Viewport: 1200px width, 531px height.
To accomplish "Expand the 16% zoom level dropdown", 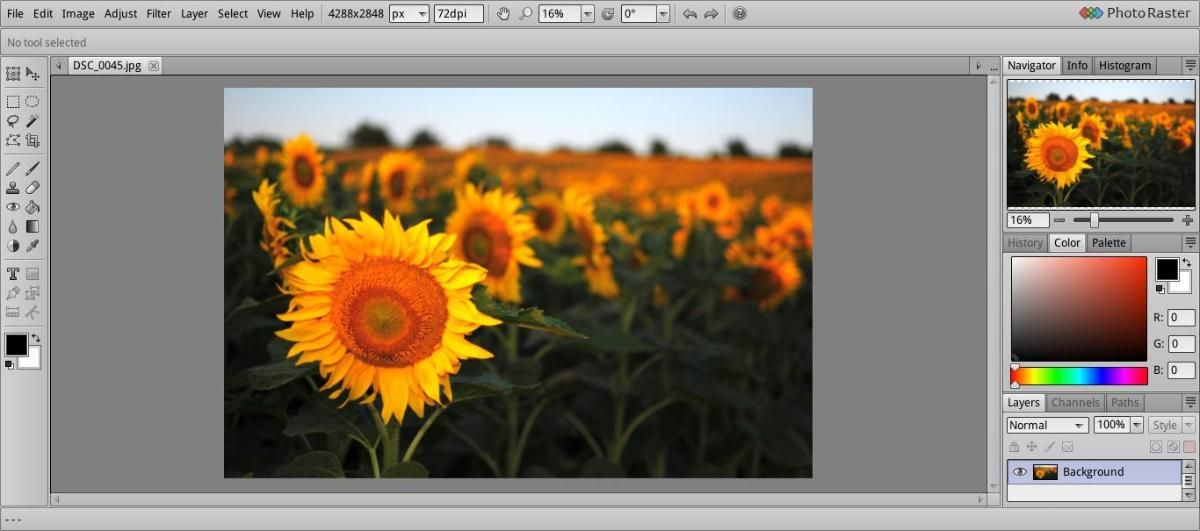I will (587, 14).
